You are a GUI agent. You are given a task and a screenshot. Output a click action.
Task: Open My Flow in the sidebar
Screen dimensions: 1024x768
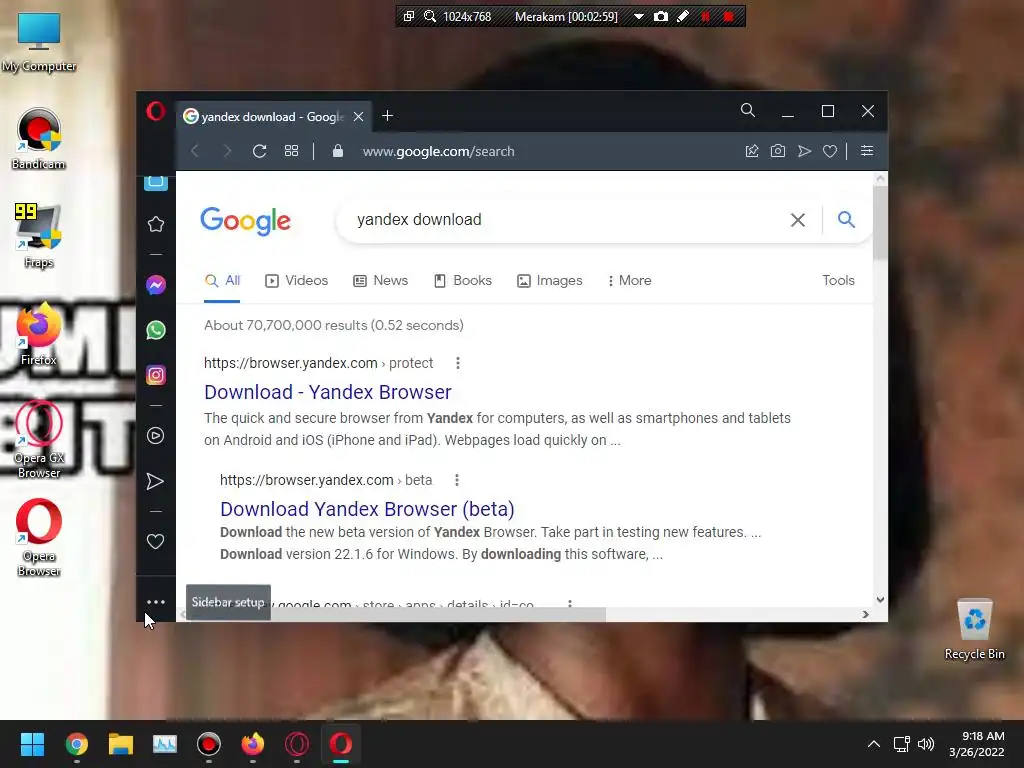(x=155, y=481)
